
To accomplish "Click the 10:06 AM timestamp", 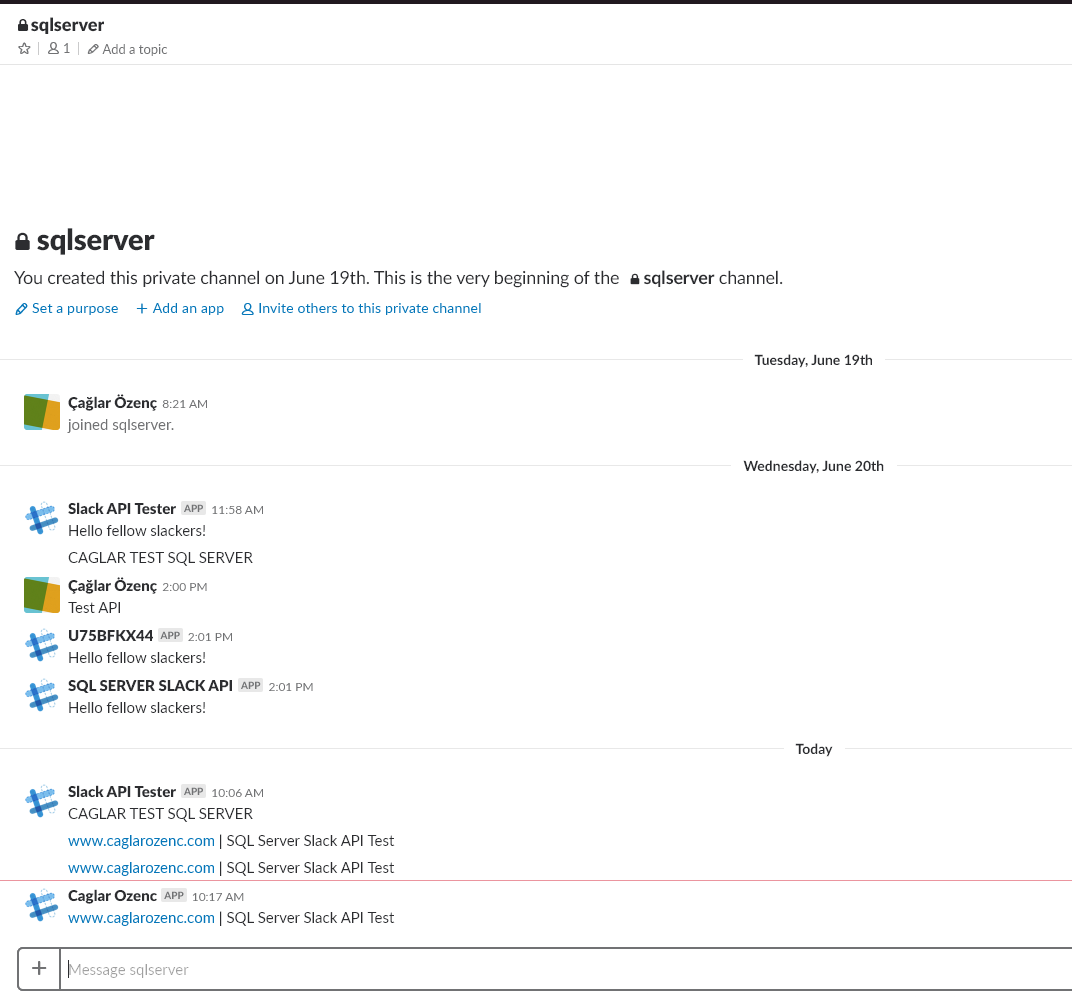I will (x=237, y=793).
